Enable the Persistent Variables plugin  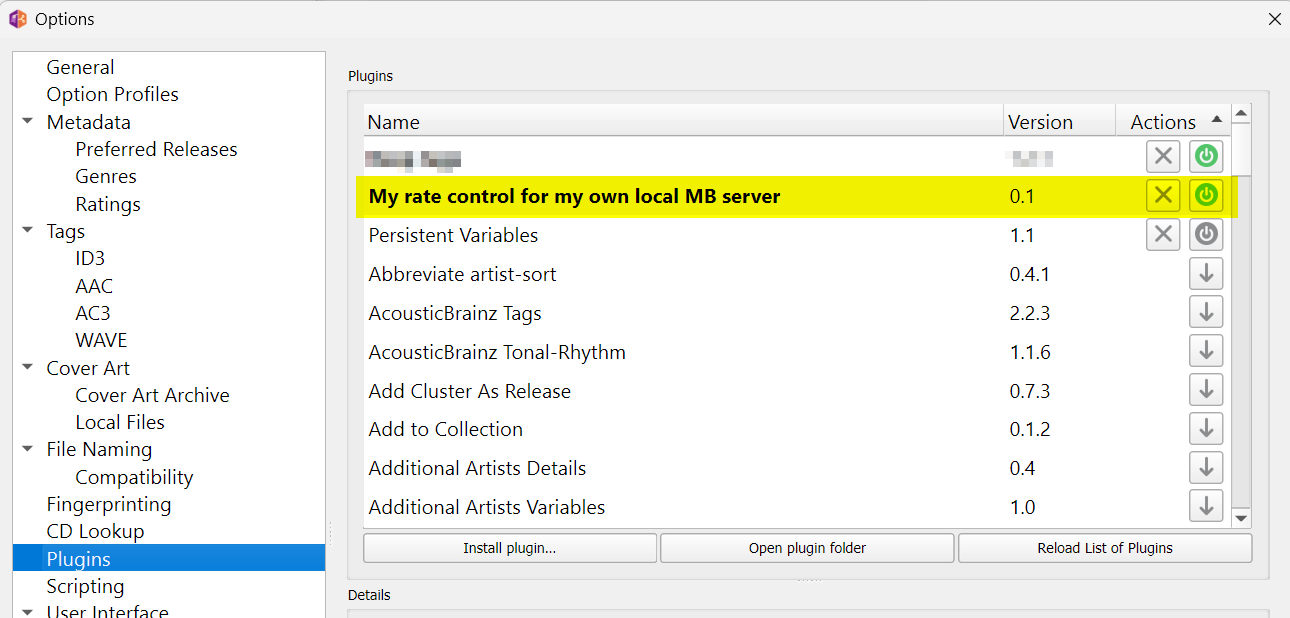[x=1206, y=234]
